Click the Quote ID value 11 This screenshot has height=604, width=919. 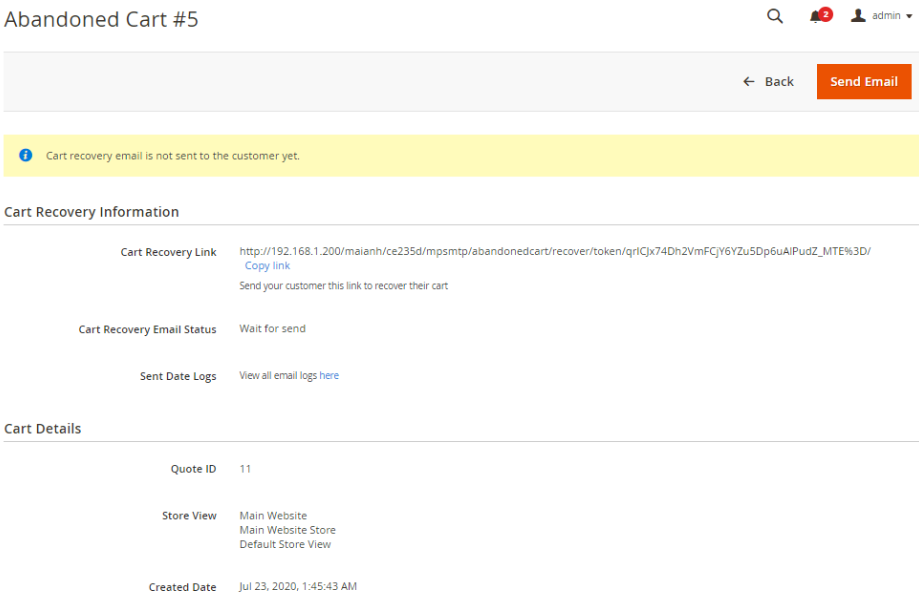tap(246, 468)
